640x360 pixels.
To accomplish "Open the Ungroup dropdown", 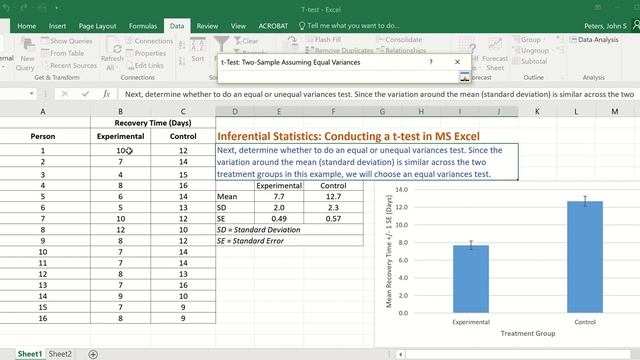I will (531, 50).
